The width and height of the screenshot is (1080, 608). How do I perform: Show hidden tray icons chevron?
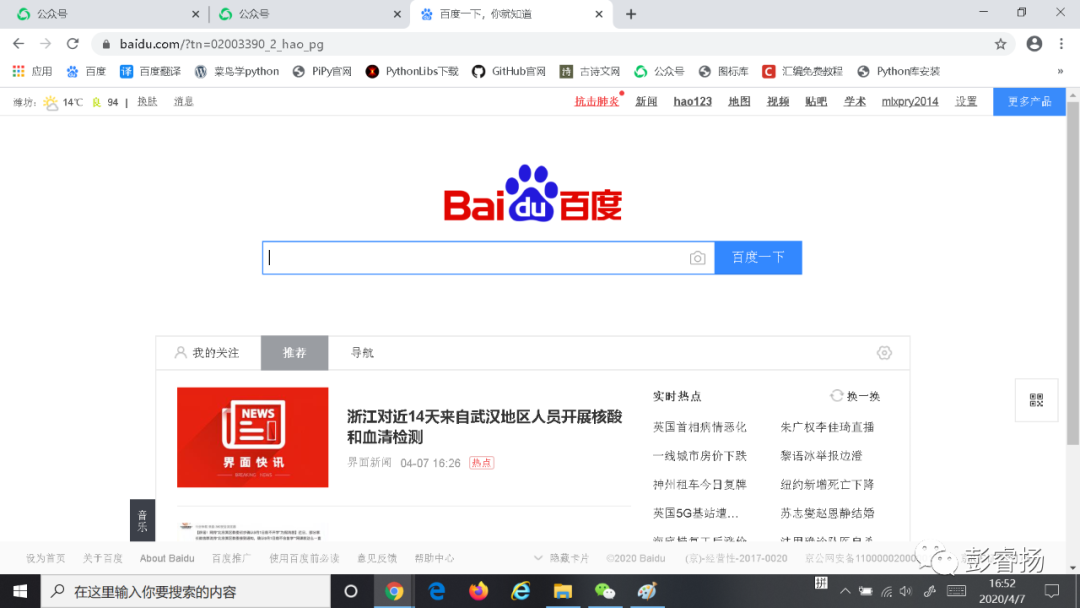click(x=845, y=591)
